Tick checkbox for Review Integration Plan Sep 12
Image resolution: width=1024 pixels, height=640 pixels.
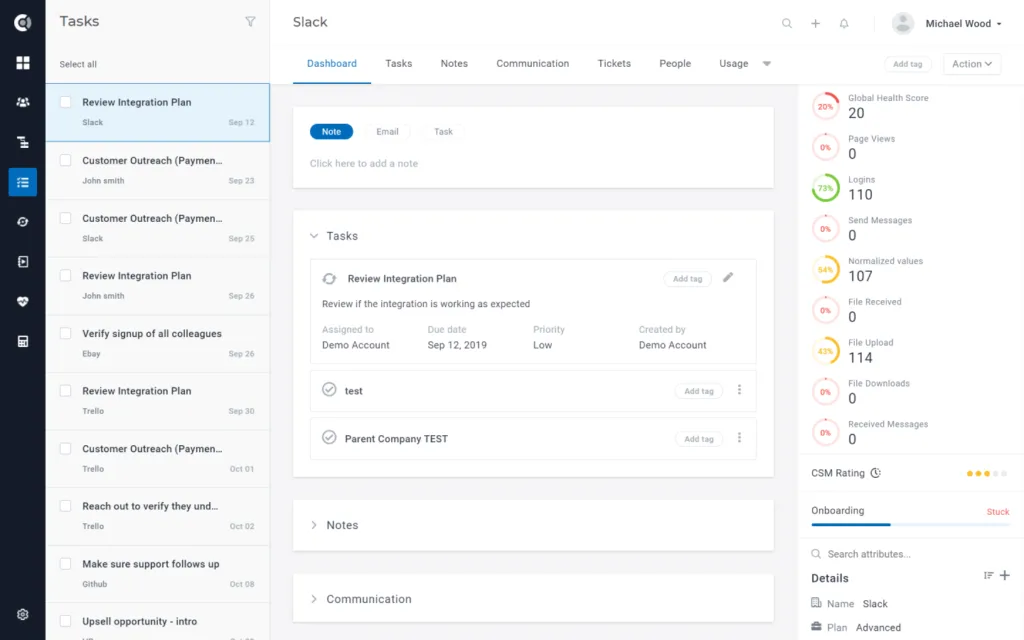65,102
